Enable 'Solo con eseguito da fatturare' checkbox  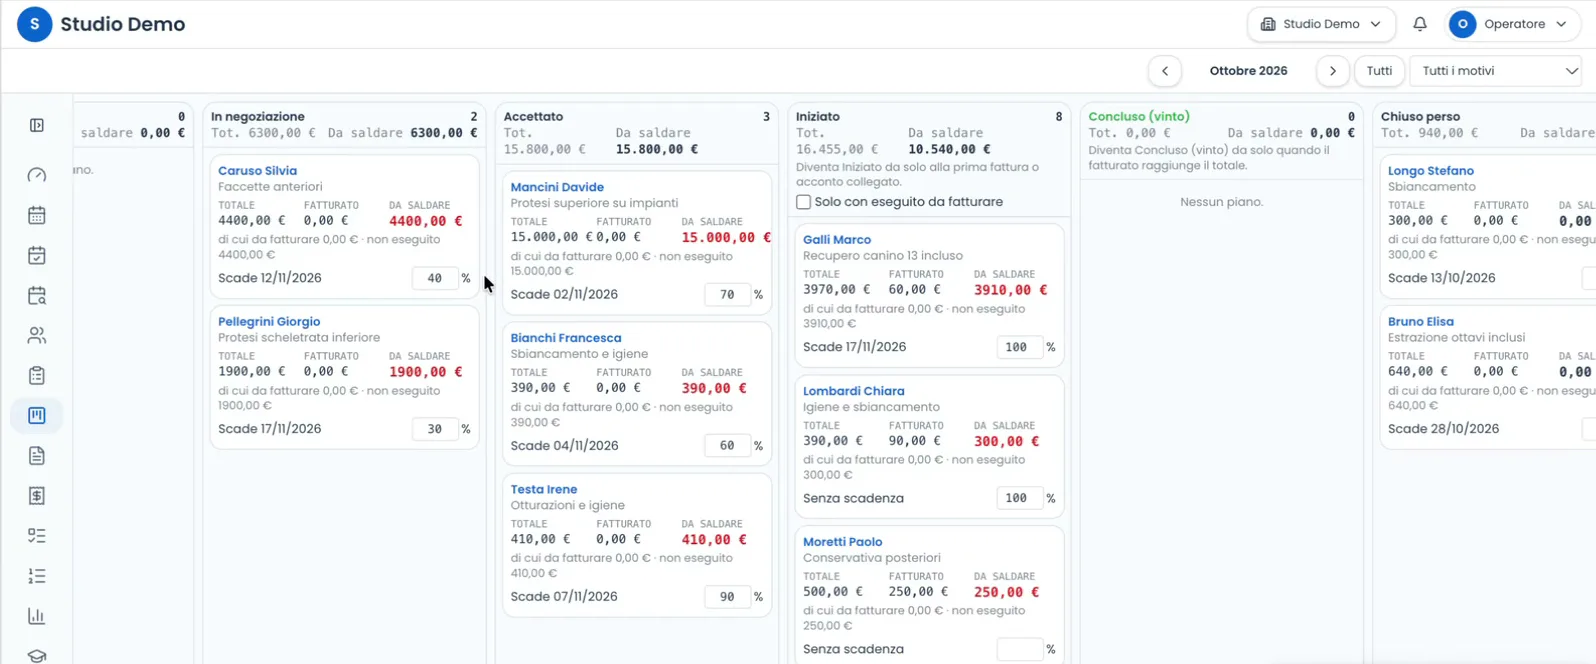tap(803, 202)
